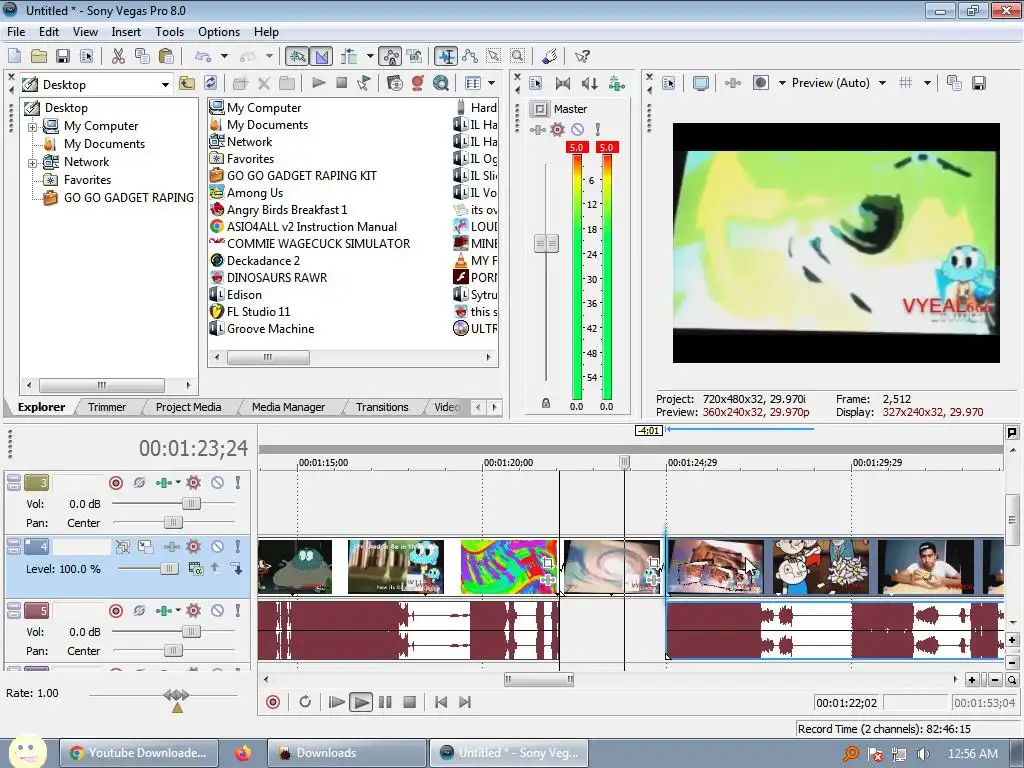1024x768 pixels.
Task: Toggle Enable Snapping toolbar button
Action: (x=297, y=56)
